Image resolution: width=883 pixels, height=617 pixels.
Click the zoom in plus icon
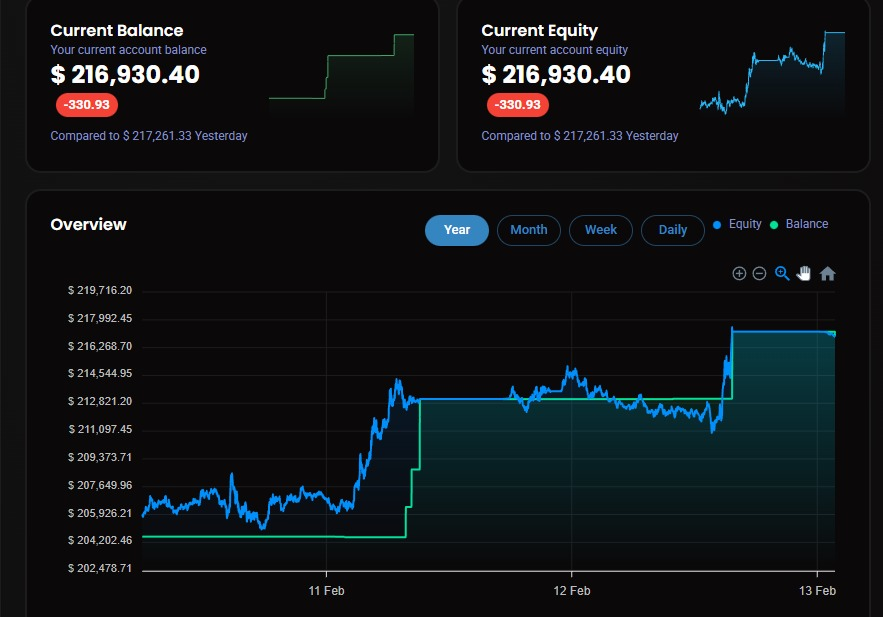point(739,274)
